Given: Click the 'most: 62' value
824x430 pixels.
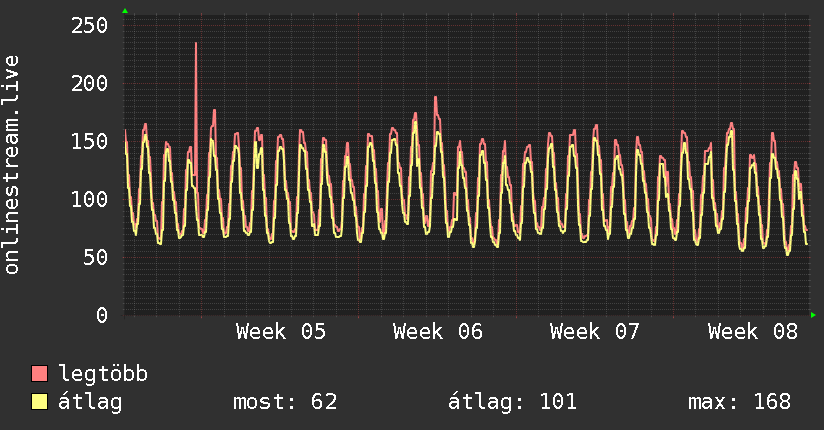Looking at the screenshot, I should point(285,402).
